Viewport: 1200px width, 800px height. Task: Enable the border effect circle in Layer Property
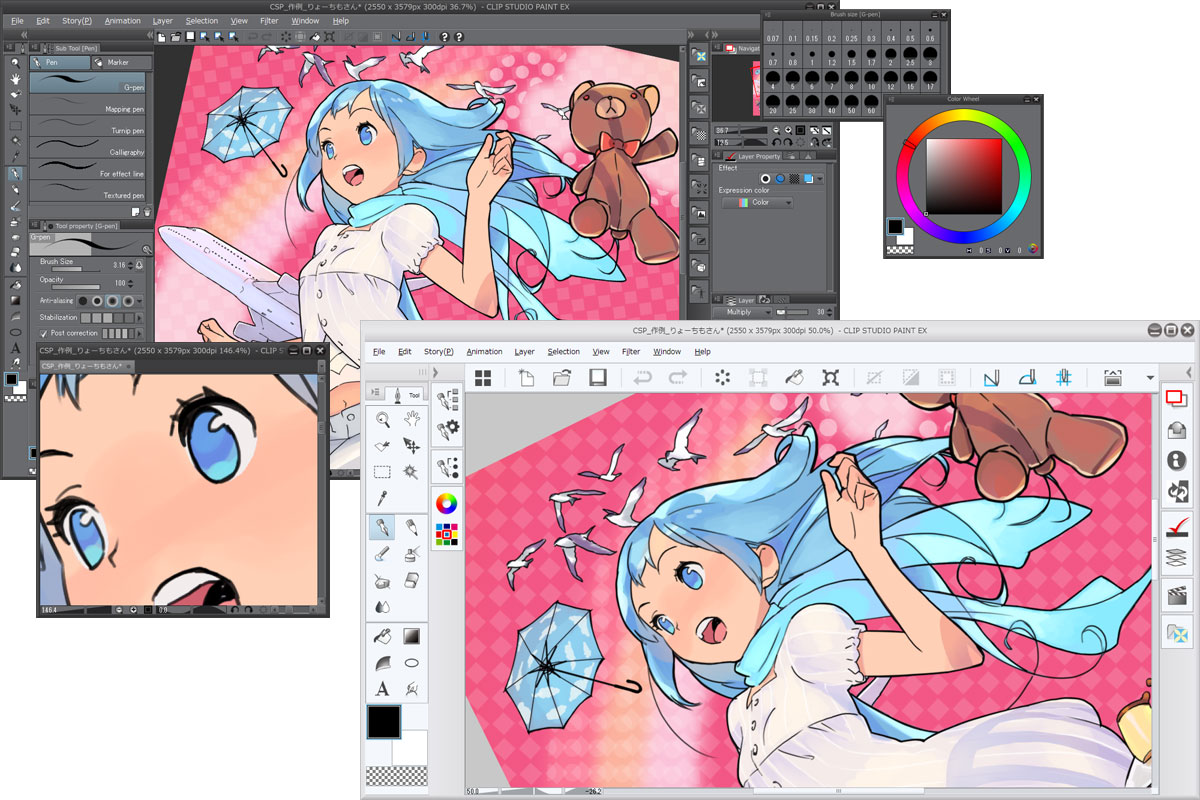765,178
